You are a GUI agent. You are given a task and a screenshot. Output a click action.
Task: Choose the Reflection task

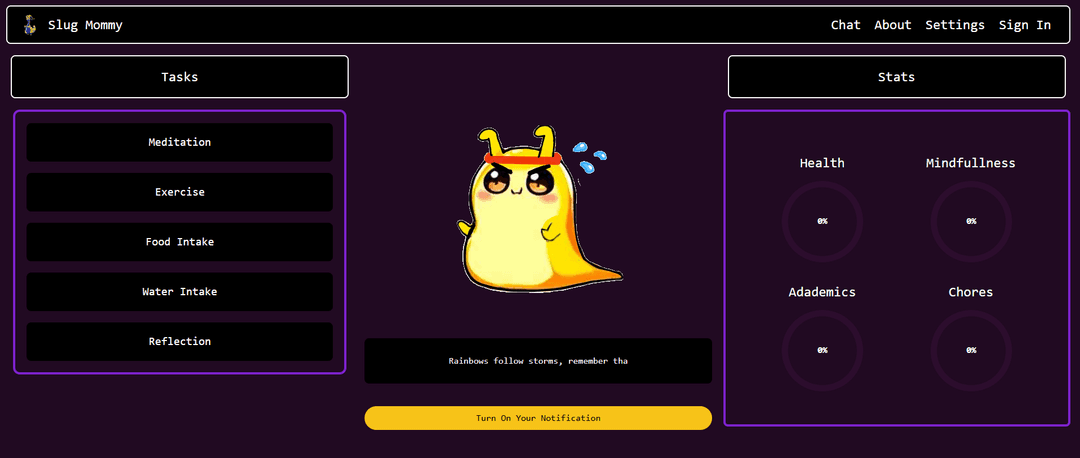pos(180,342)
